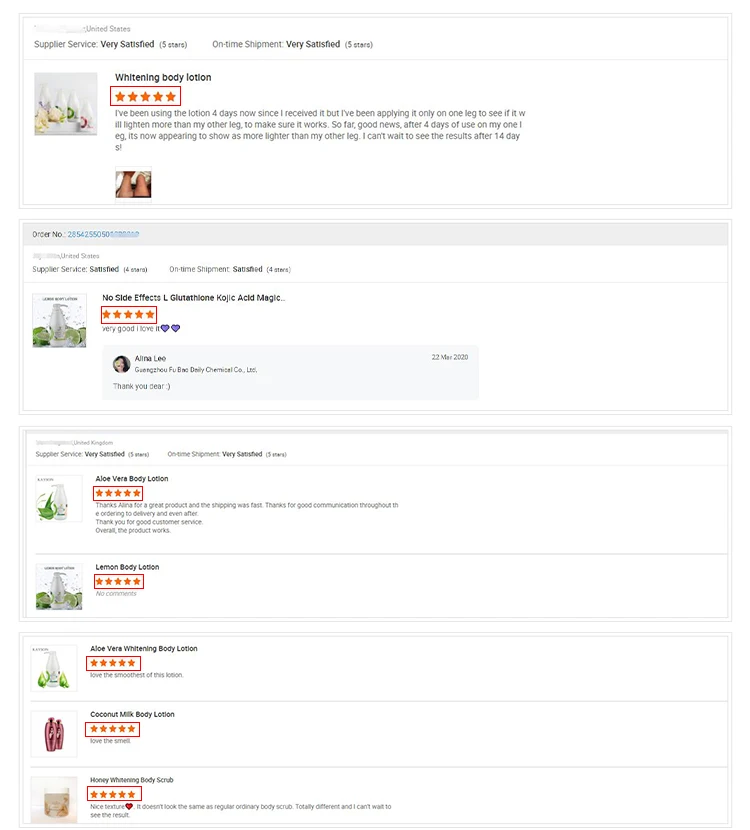Click the Whitening body lotion title
This screenshot has height=830, width=750.
pos(163,78)
